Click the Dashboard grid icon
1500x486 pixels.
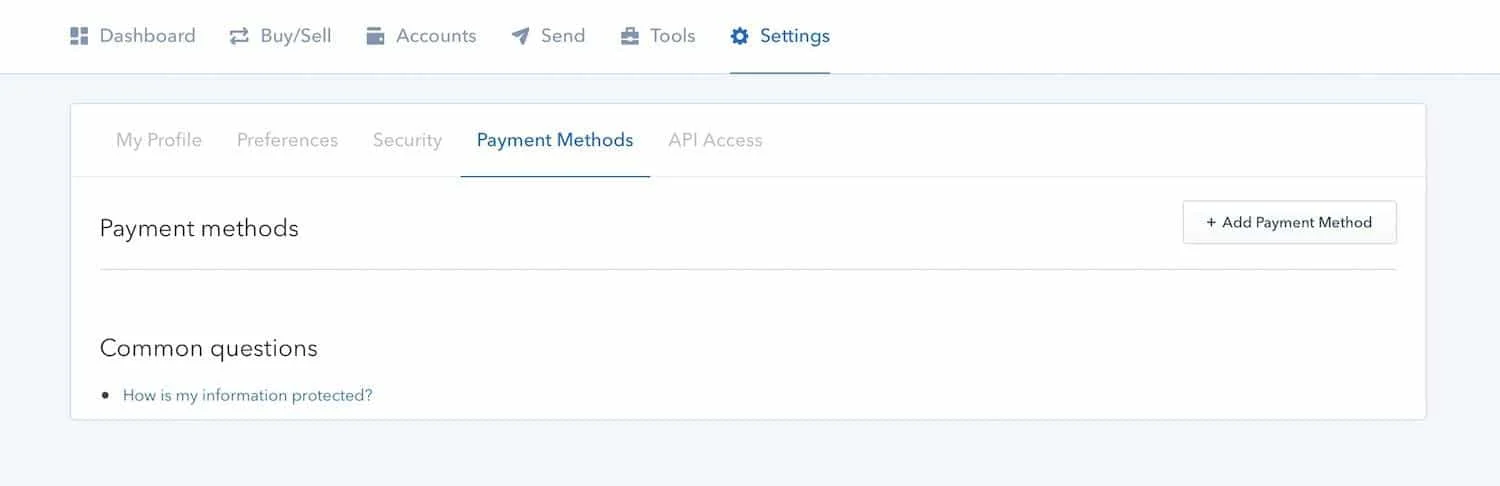79,37
